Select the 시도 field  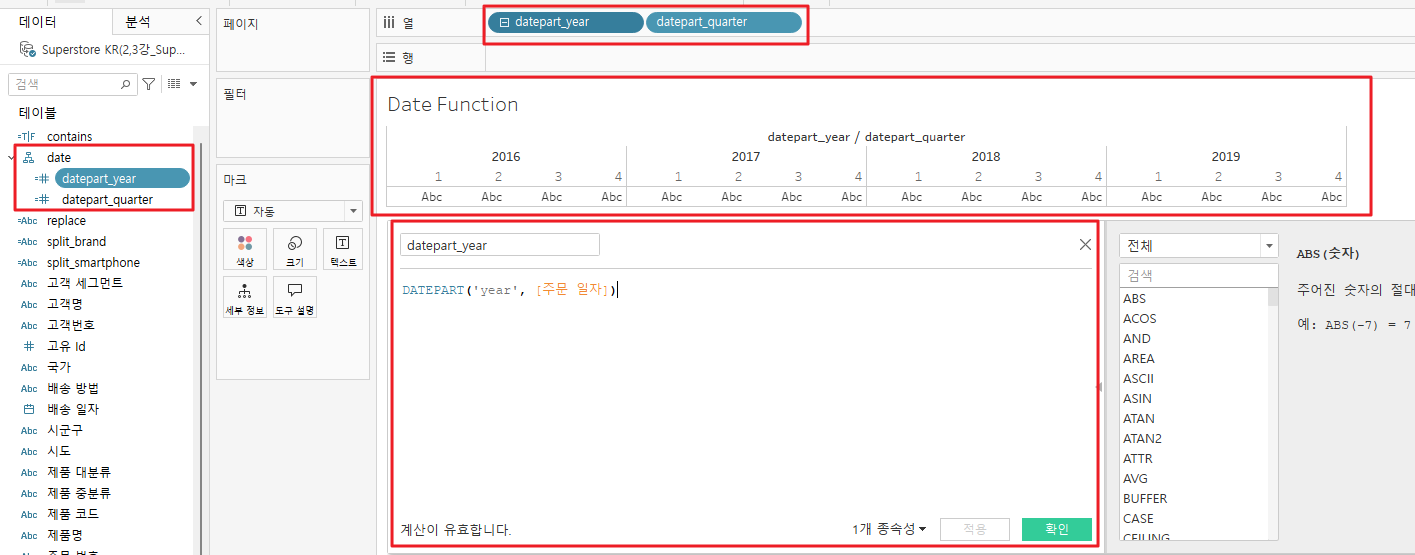59,452
